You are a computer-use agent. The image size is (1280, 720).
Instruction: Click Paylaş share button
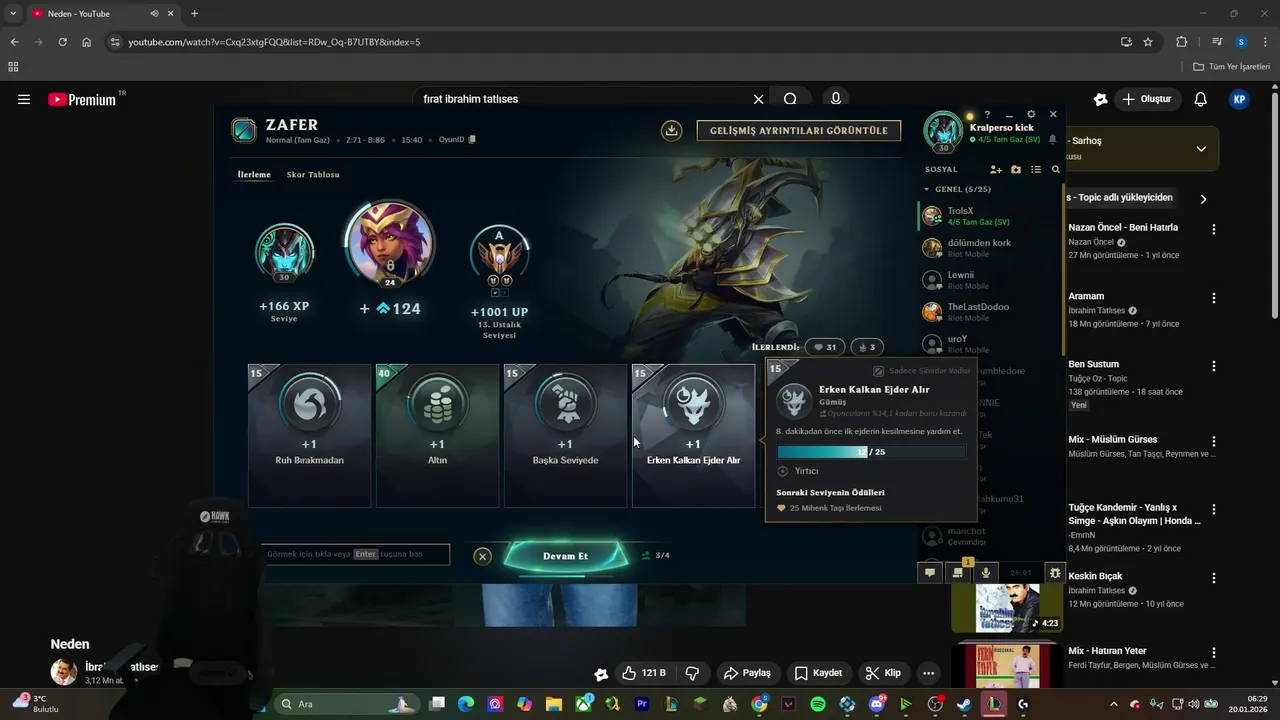(747, 673)
